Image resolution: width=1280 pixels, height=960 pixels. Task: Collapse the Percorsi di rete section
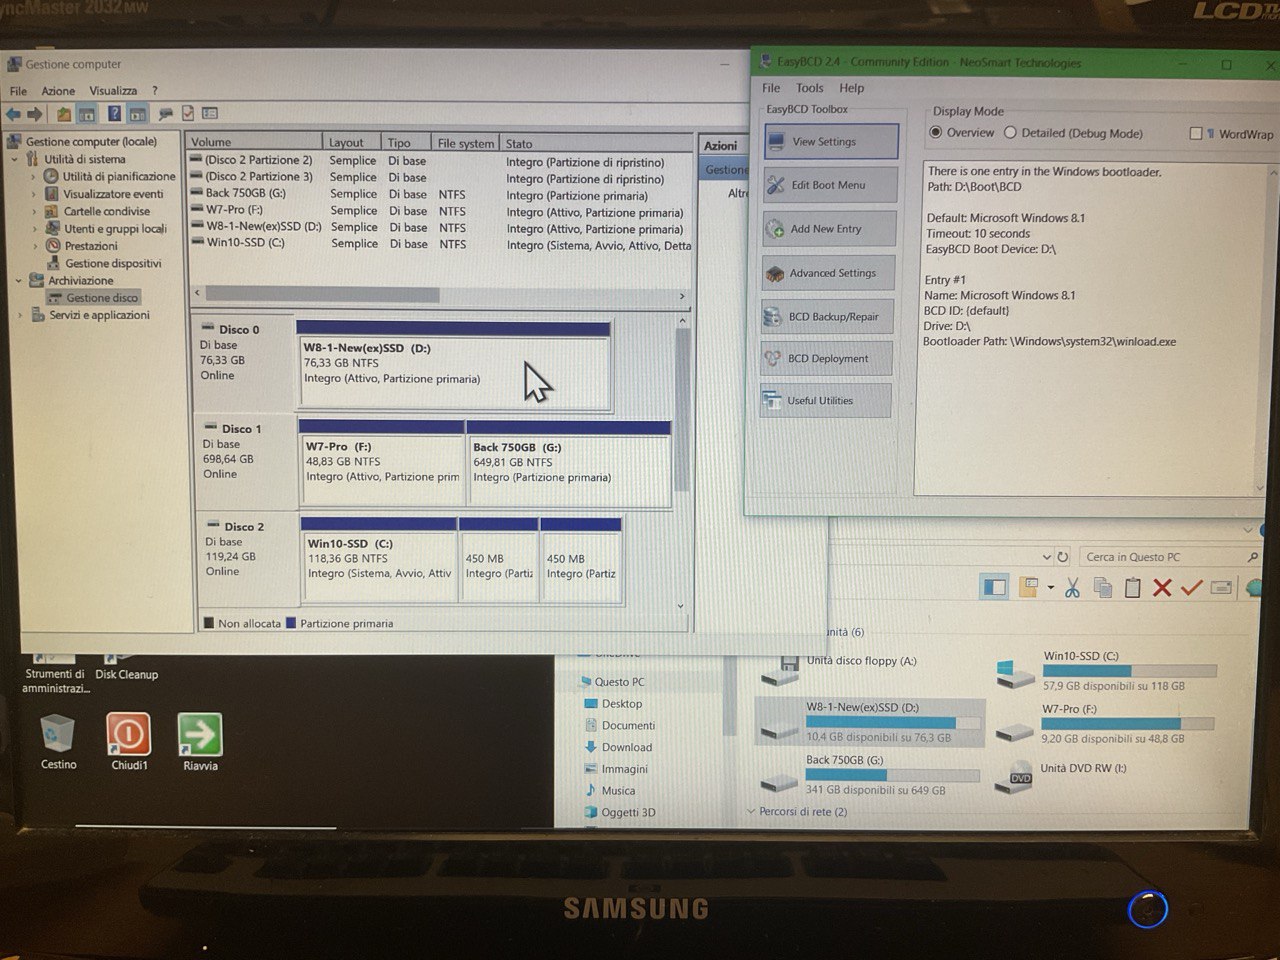(751, 812)
